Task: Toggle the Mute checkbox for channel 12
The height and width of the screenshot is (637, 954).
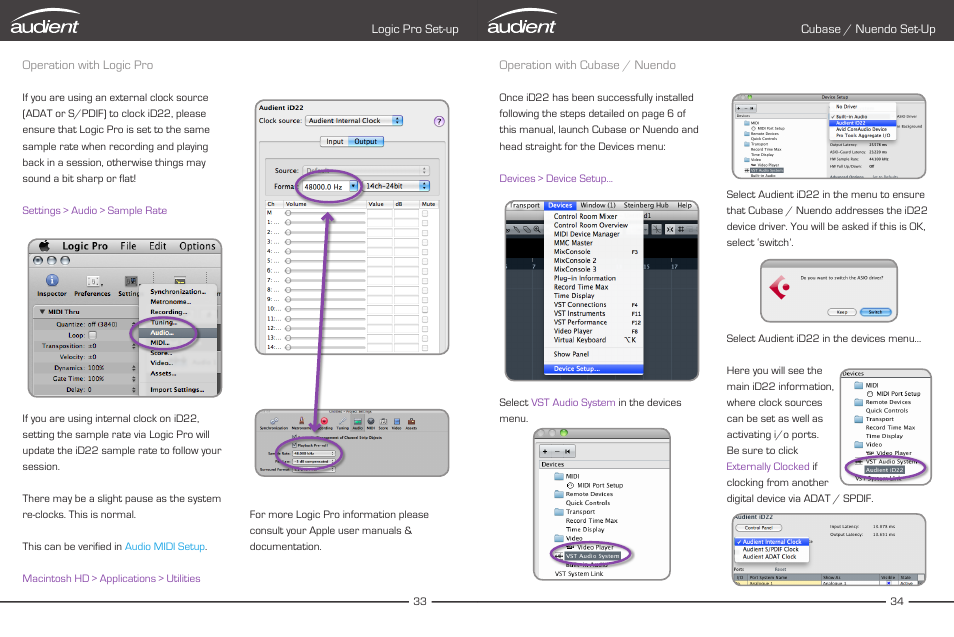Action: 425,328
